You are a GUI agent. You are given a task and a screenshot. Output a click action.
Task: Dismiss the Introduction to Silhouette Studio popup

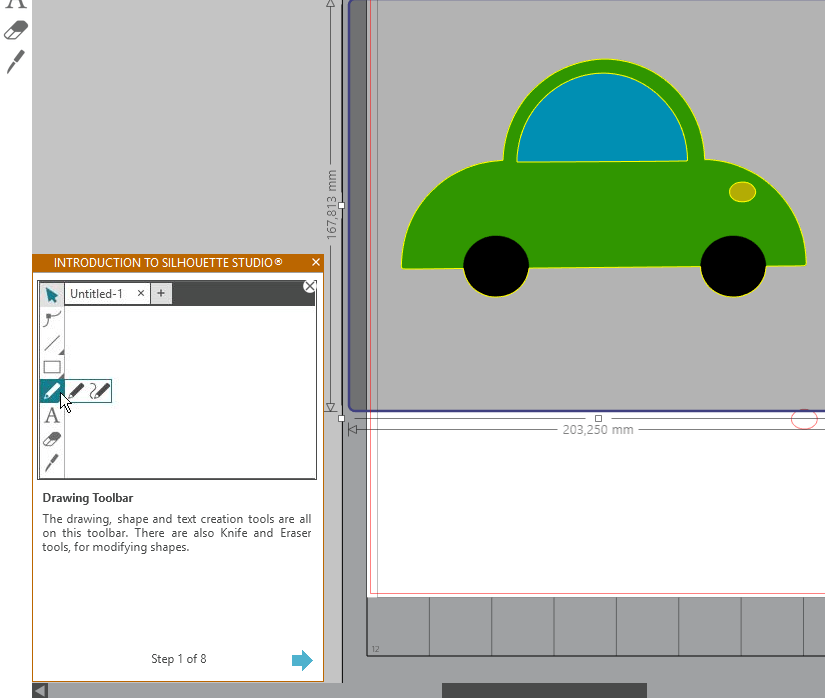click(x=317, y=262)
